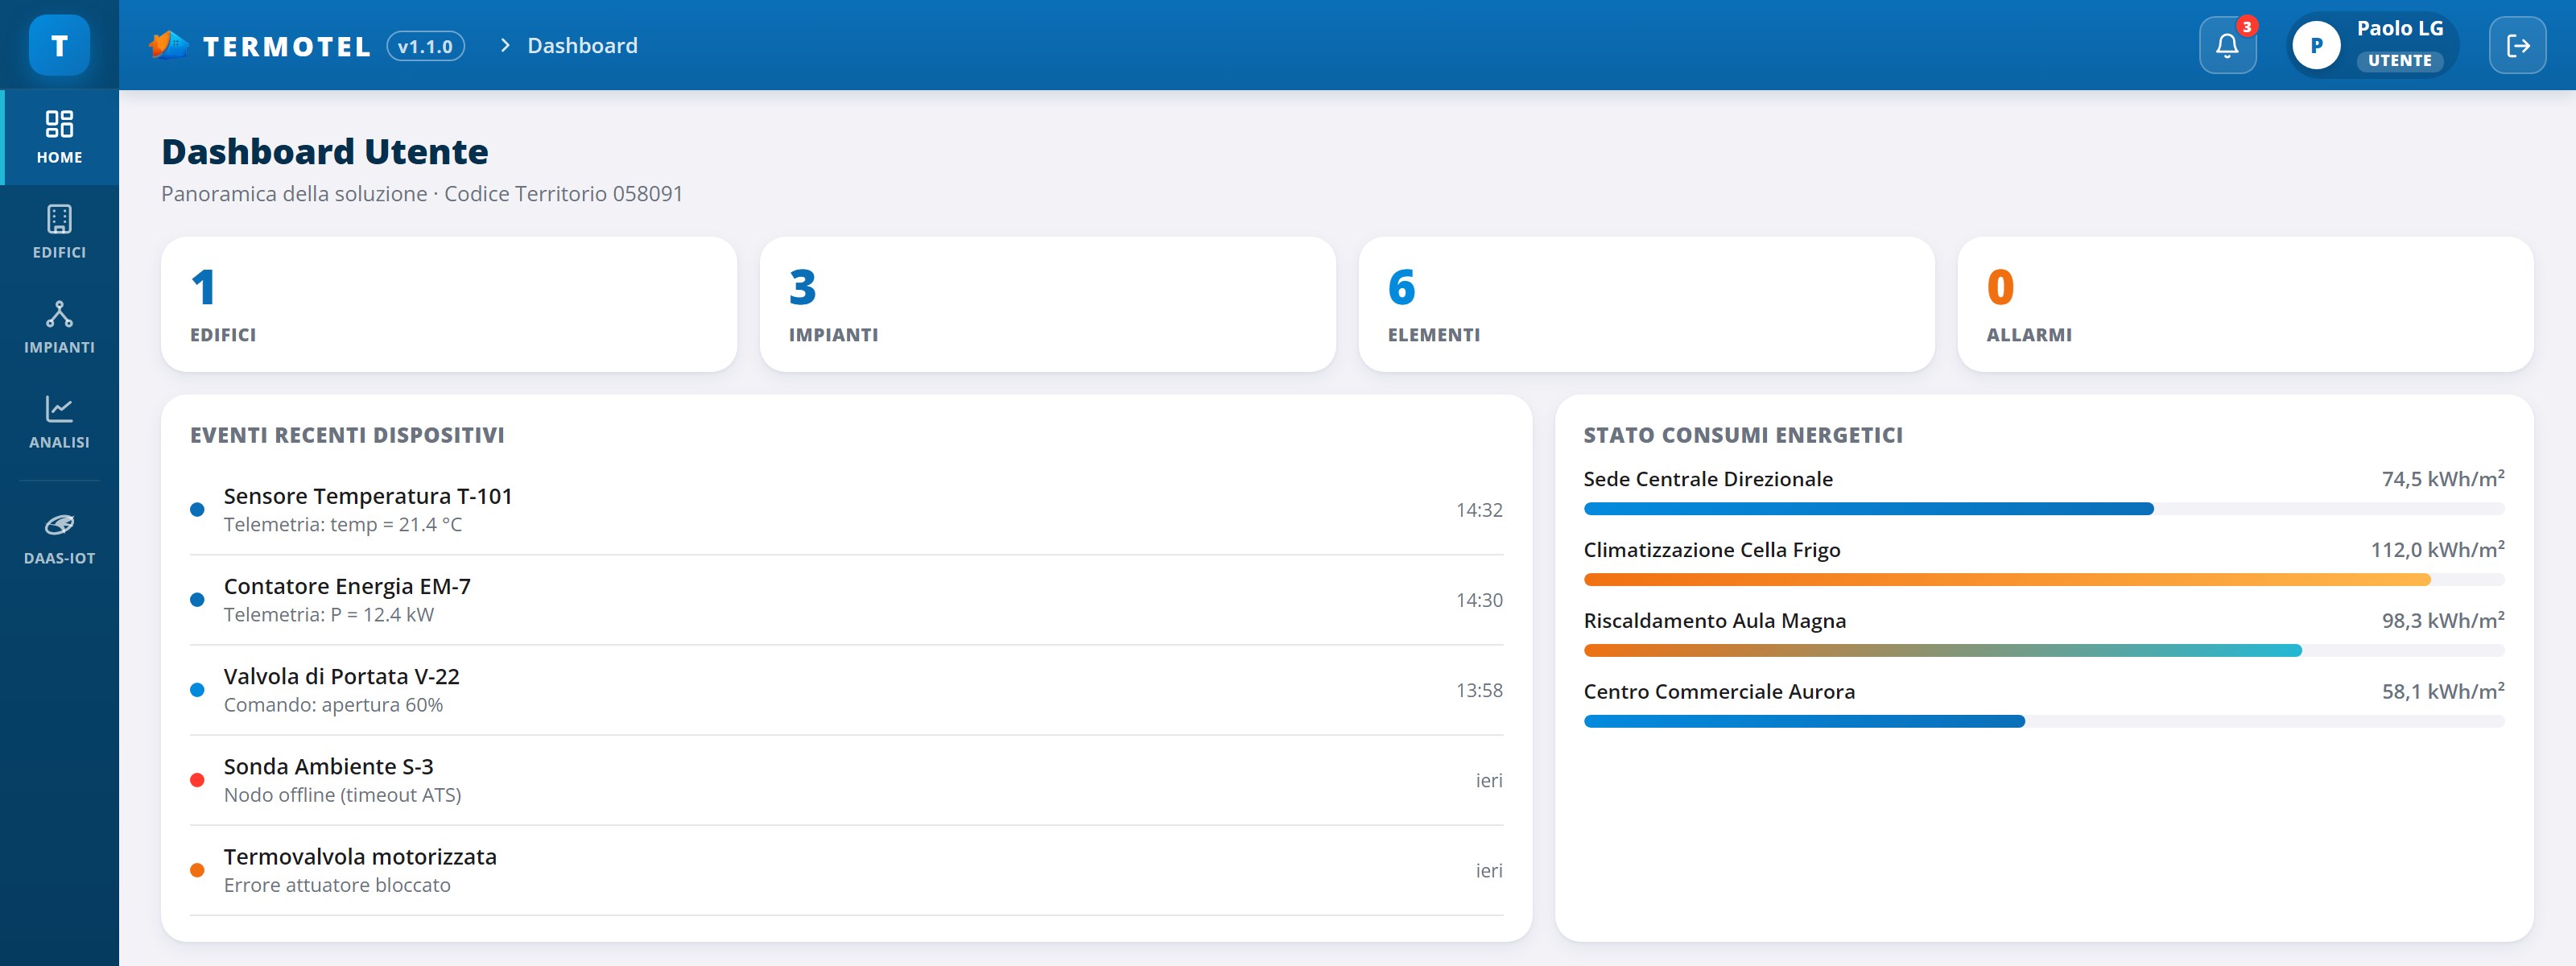Click Nodo offline (timeout ATS) detail
The image size is (2576, 966).
click(342, 795)
